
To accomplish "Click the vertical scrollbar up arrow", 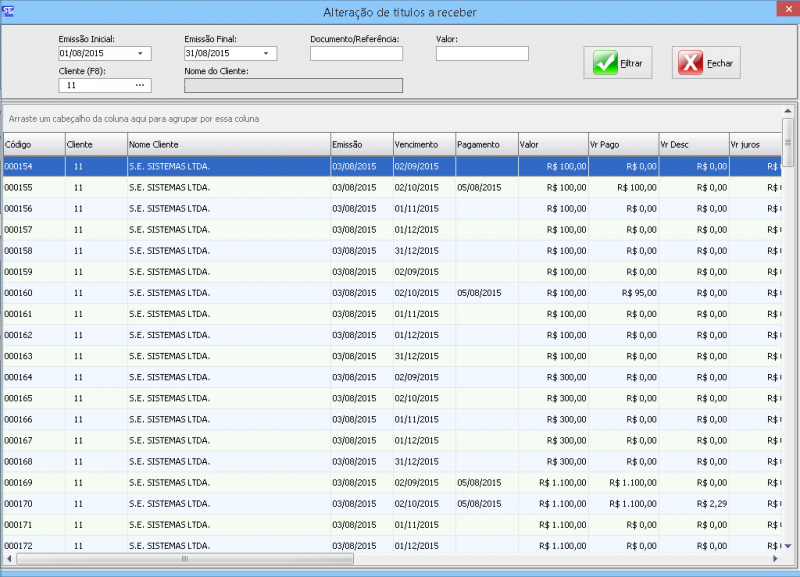I will point(788,111).
